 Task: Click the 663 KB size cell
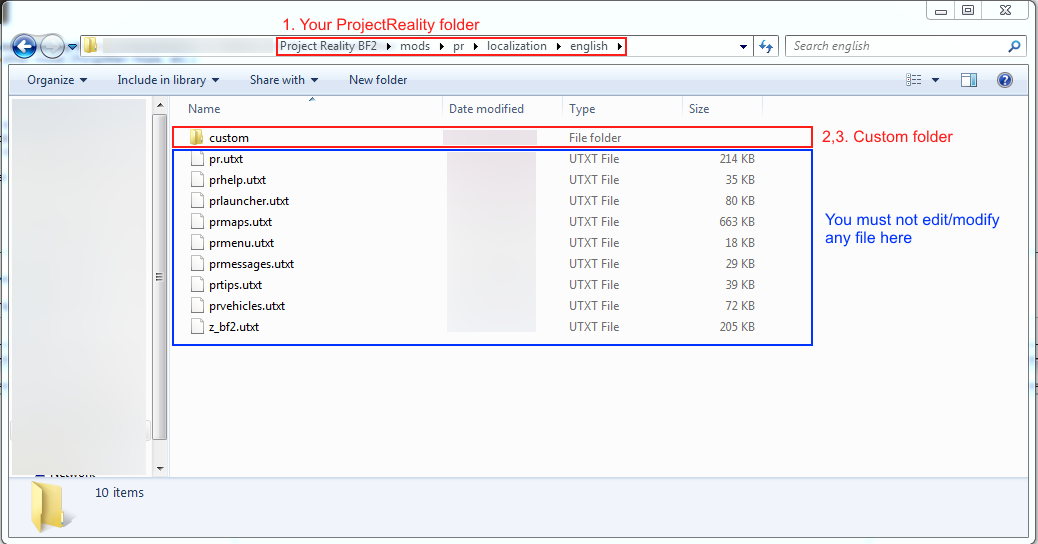pyautogui.click(x=737, y=222)
